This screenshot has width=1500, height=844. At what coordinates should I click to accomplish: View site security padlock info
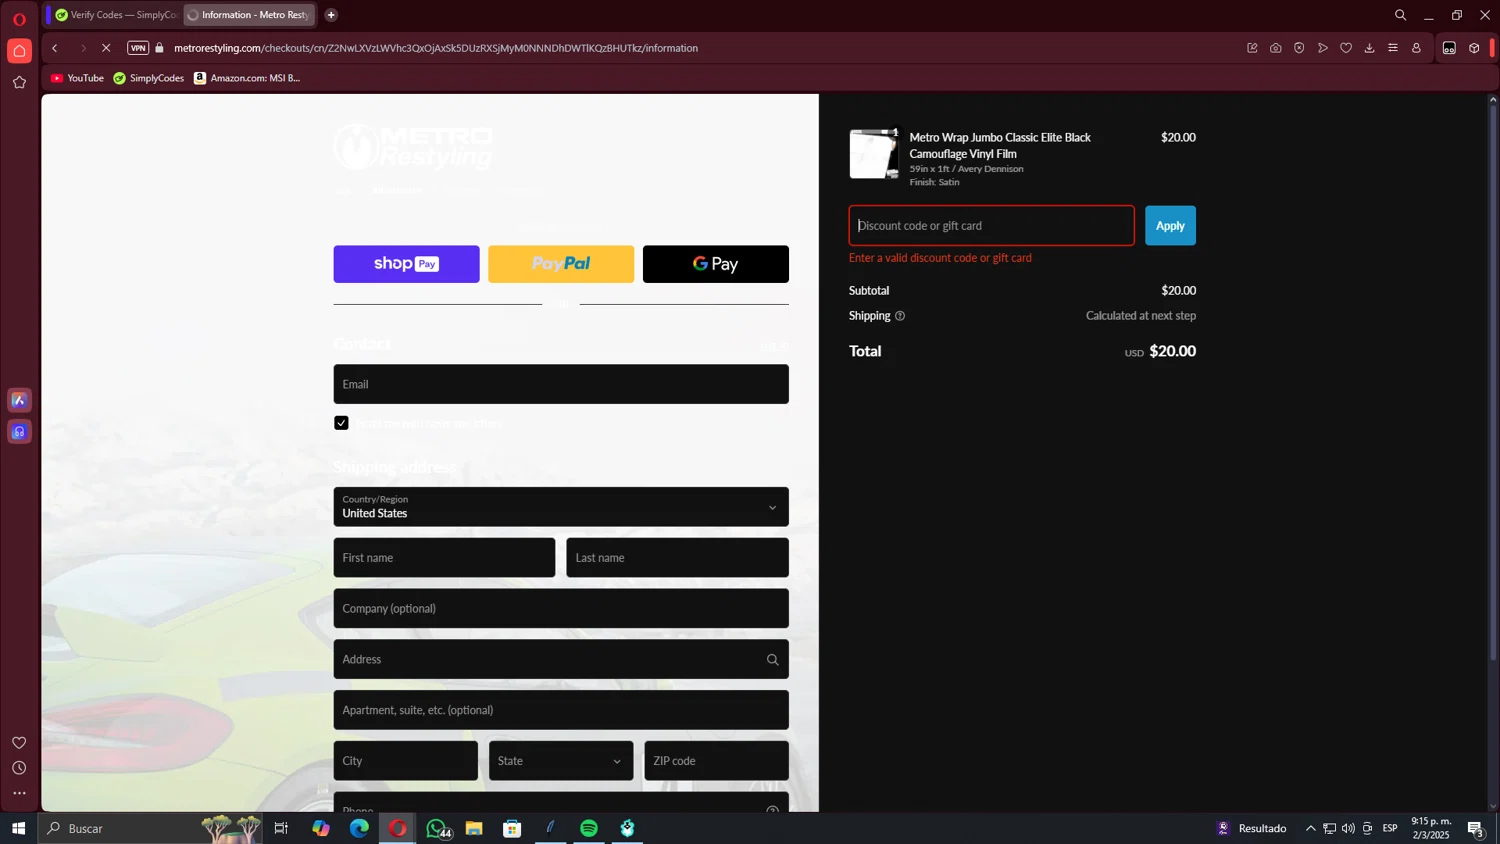pyautogui.click(x=160, y=48)
